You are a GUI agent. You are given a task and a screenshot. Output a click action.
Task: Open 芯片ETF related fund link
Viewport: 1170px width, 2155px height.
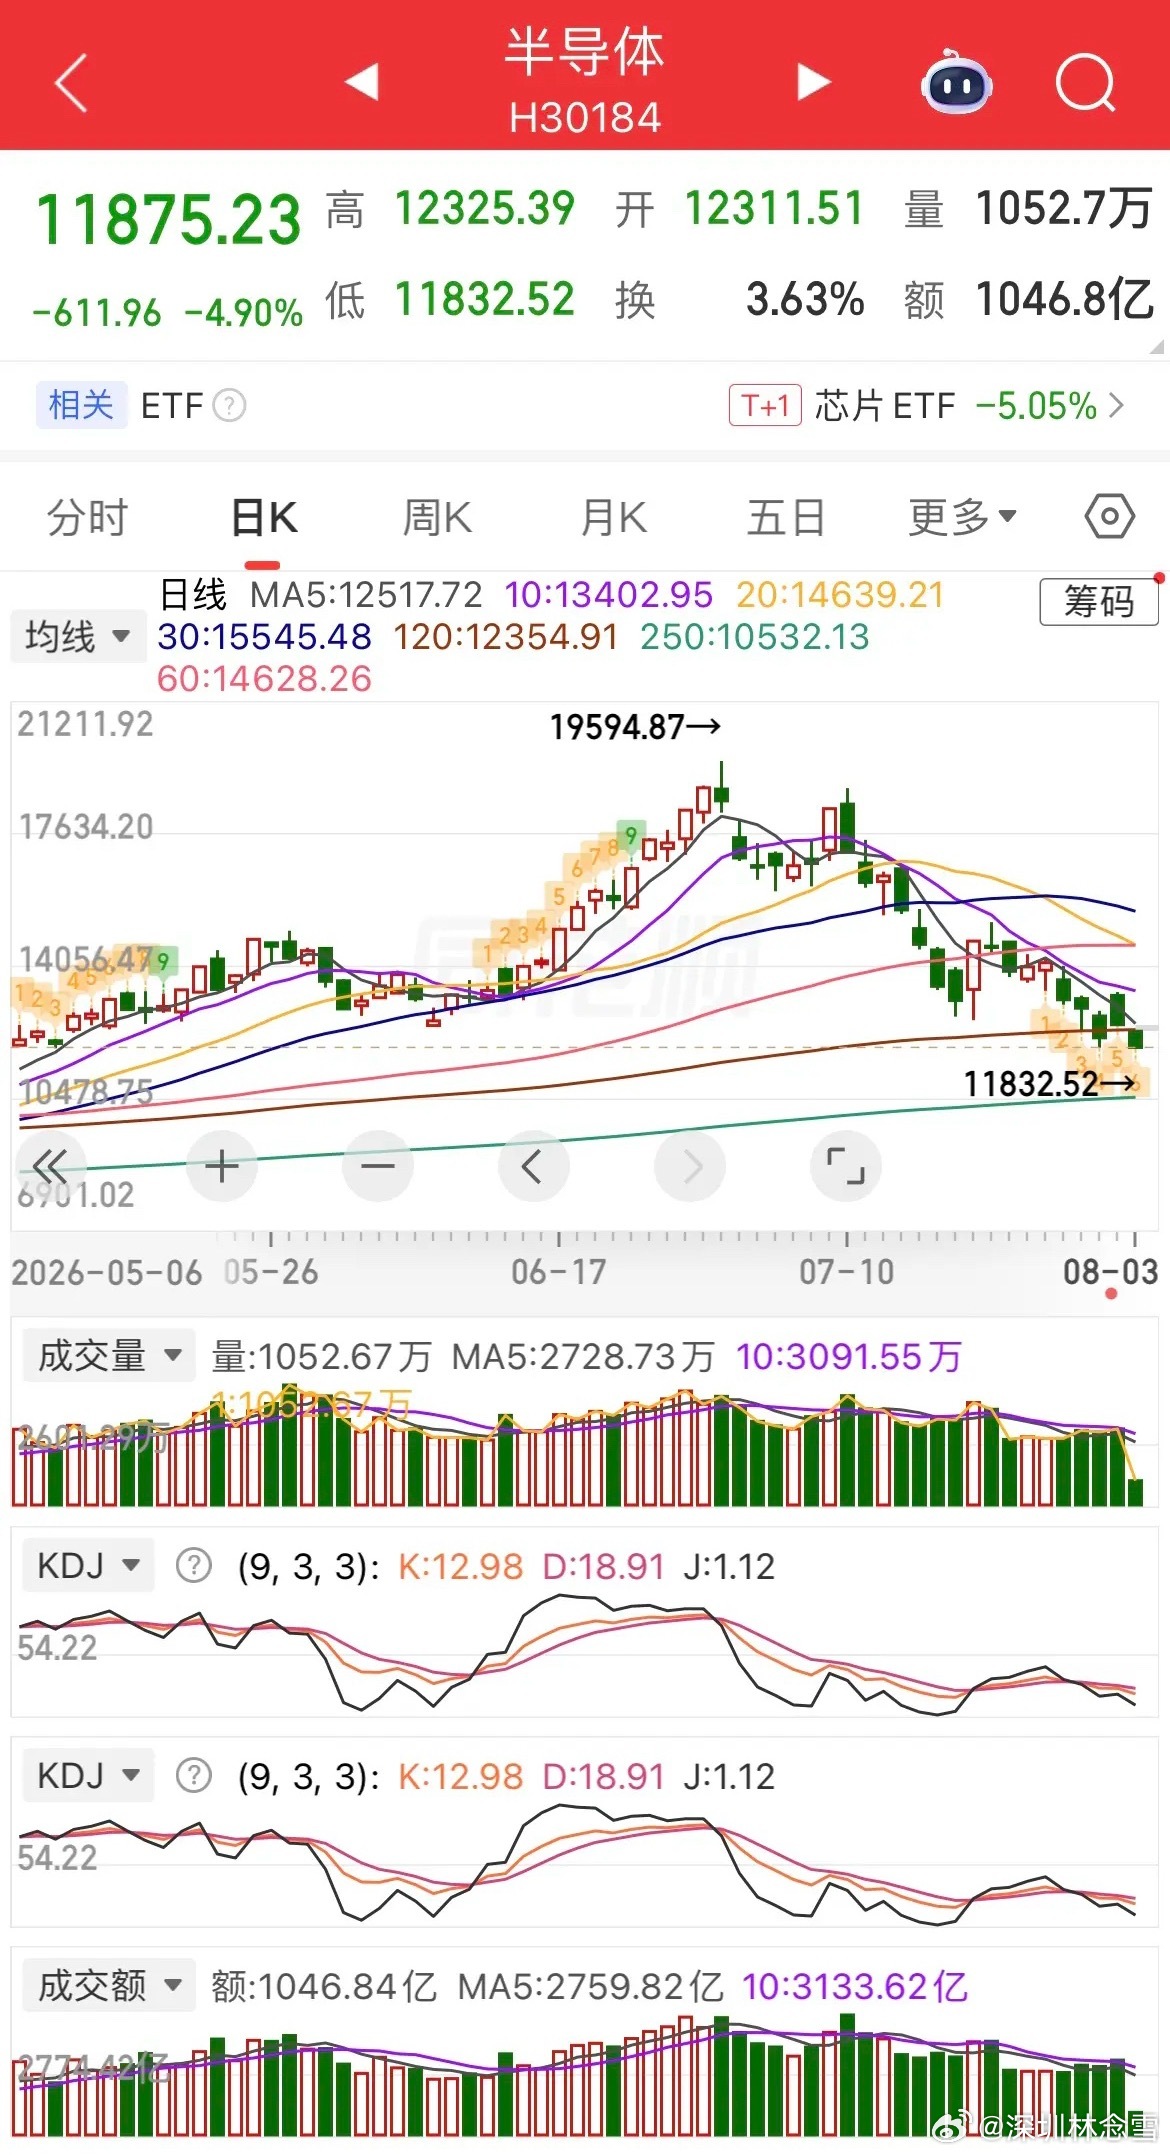885,406
